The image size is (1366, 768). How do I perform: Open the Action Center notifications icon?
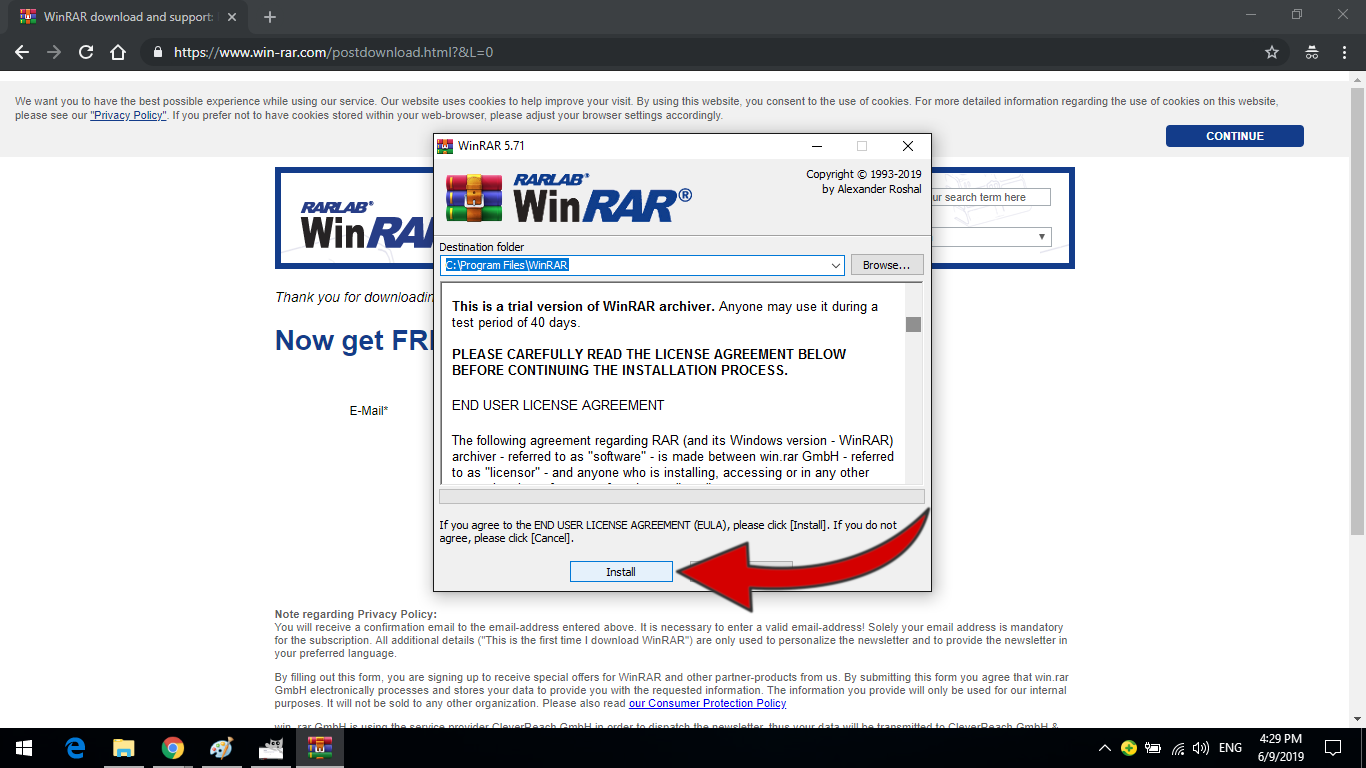pyautogui.click(x=1333, y=748)
